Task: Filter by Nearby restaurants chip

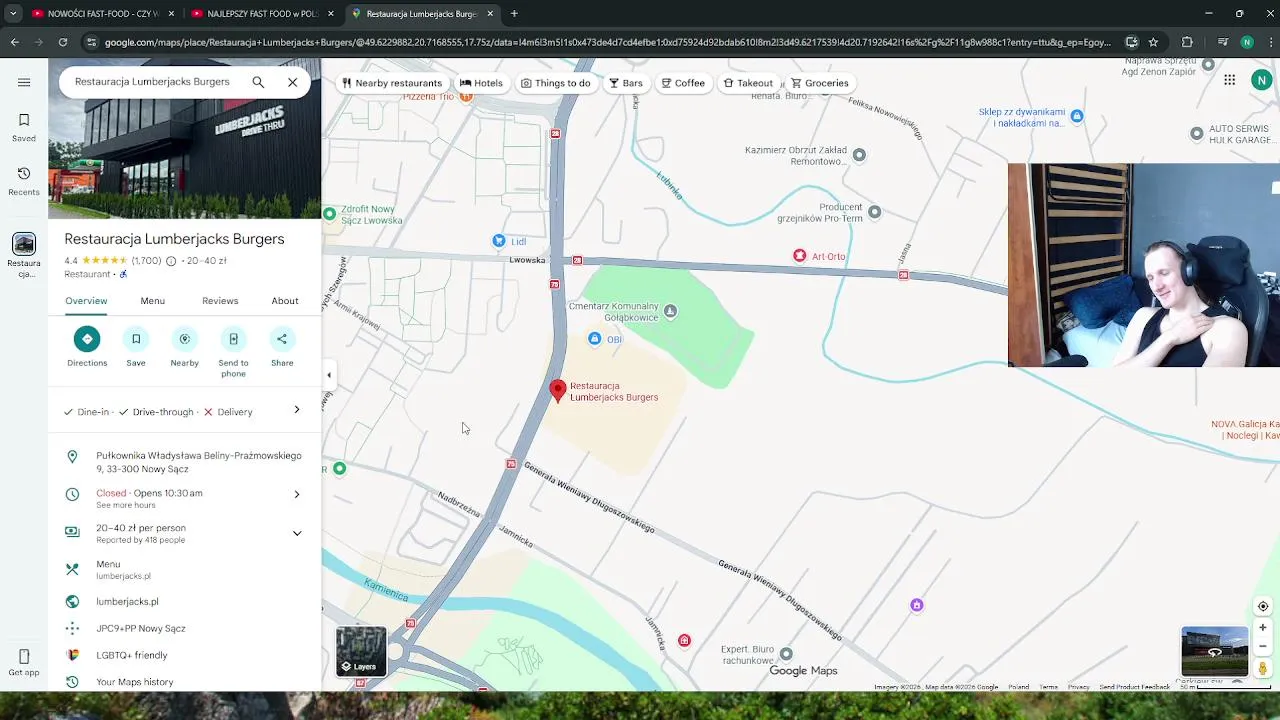Action: 391,83
